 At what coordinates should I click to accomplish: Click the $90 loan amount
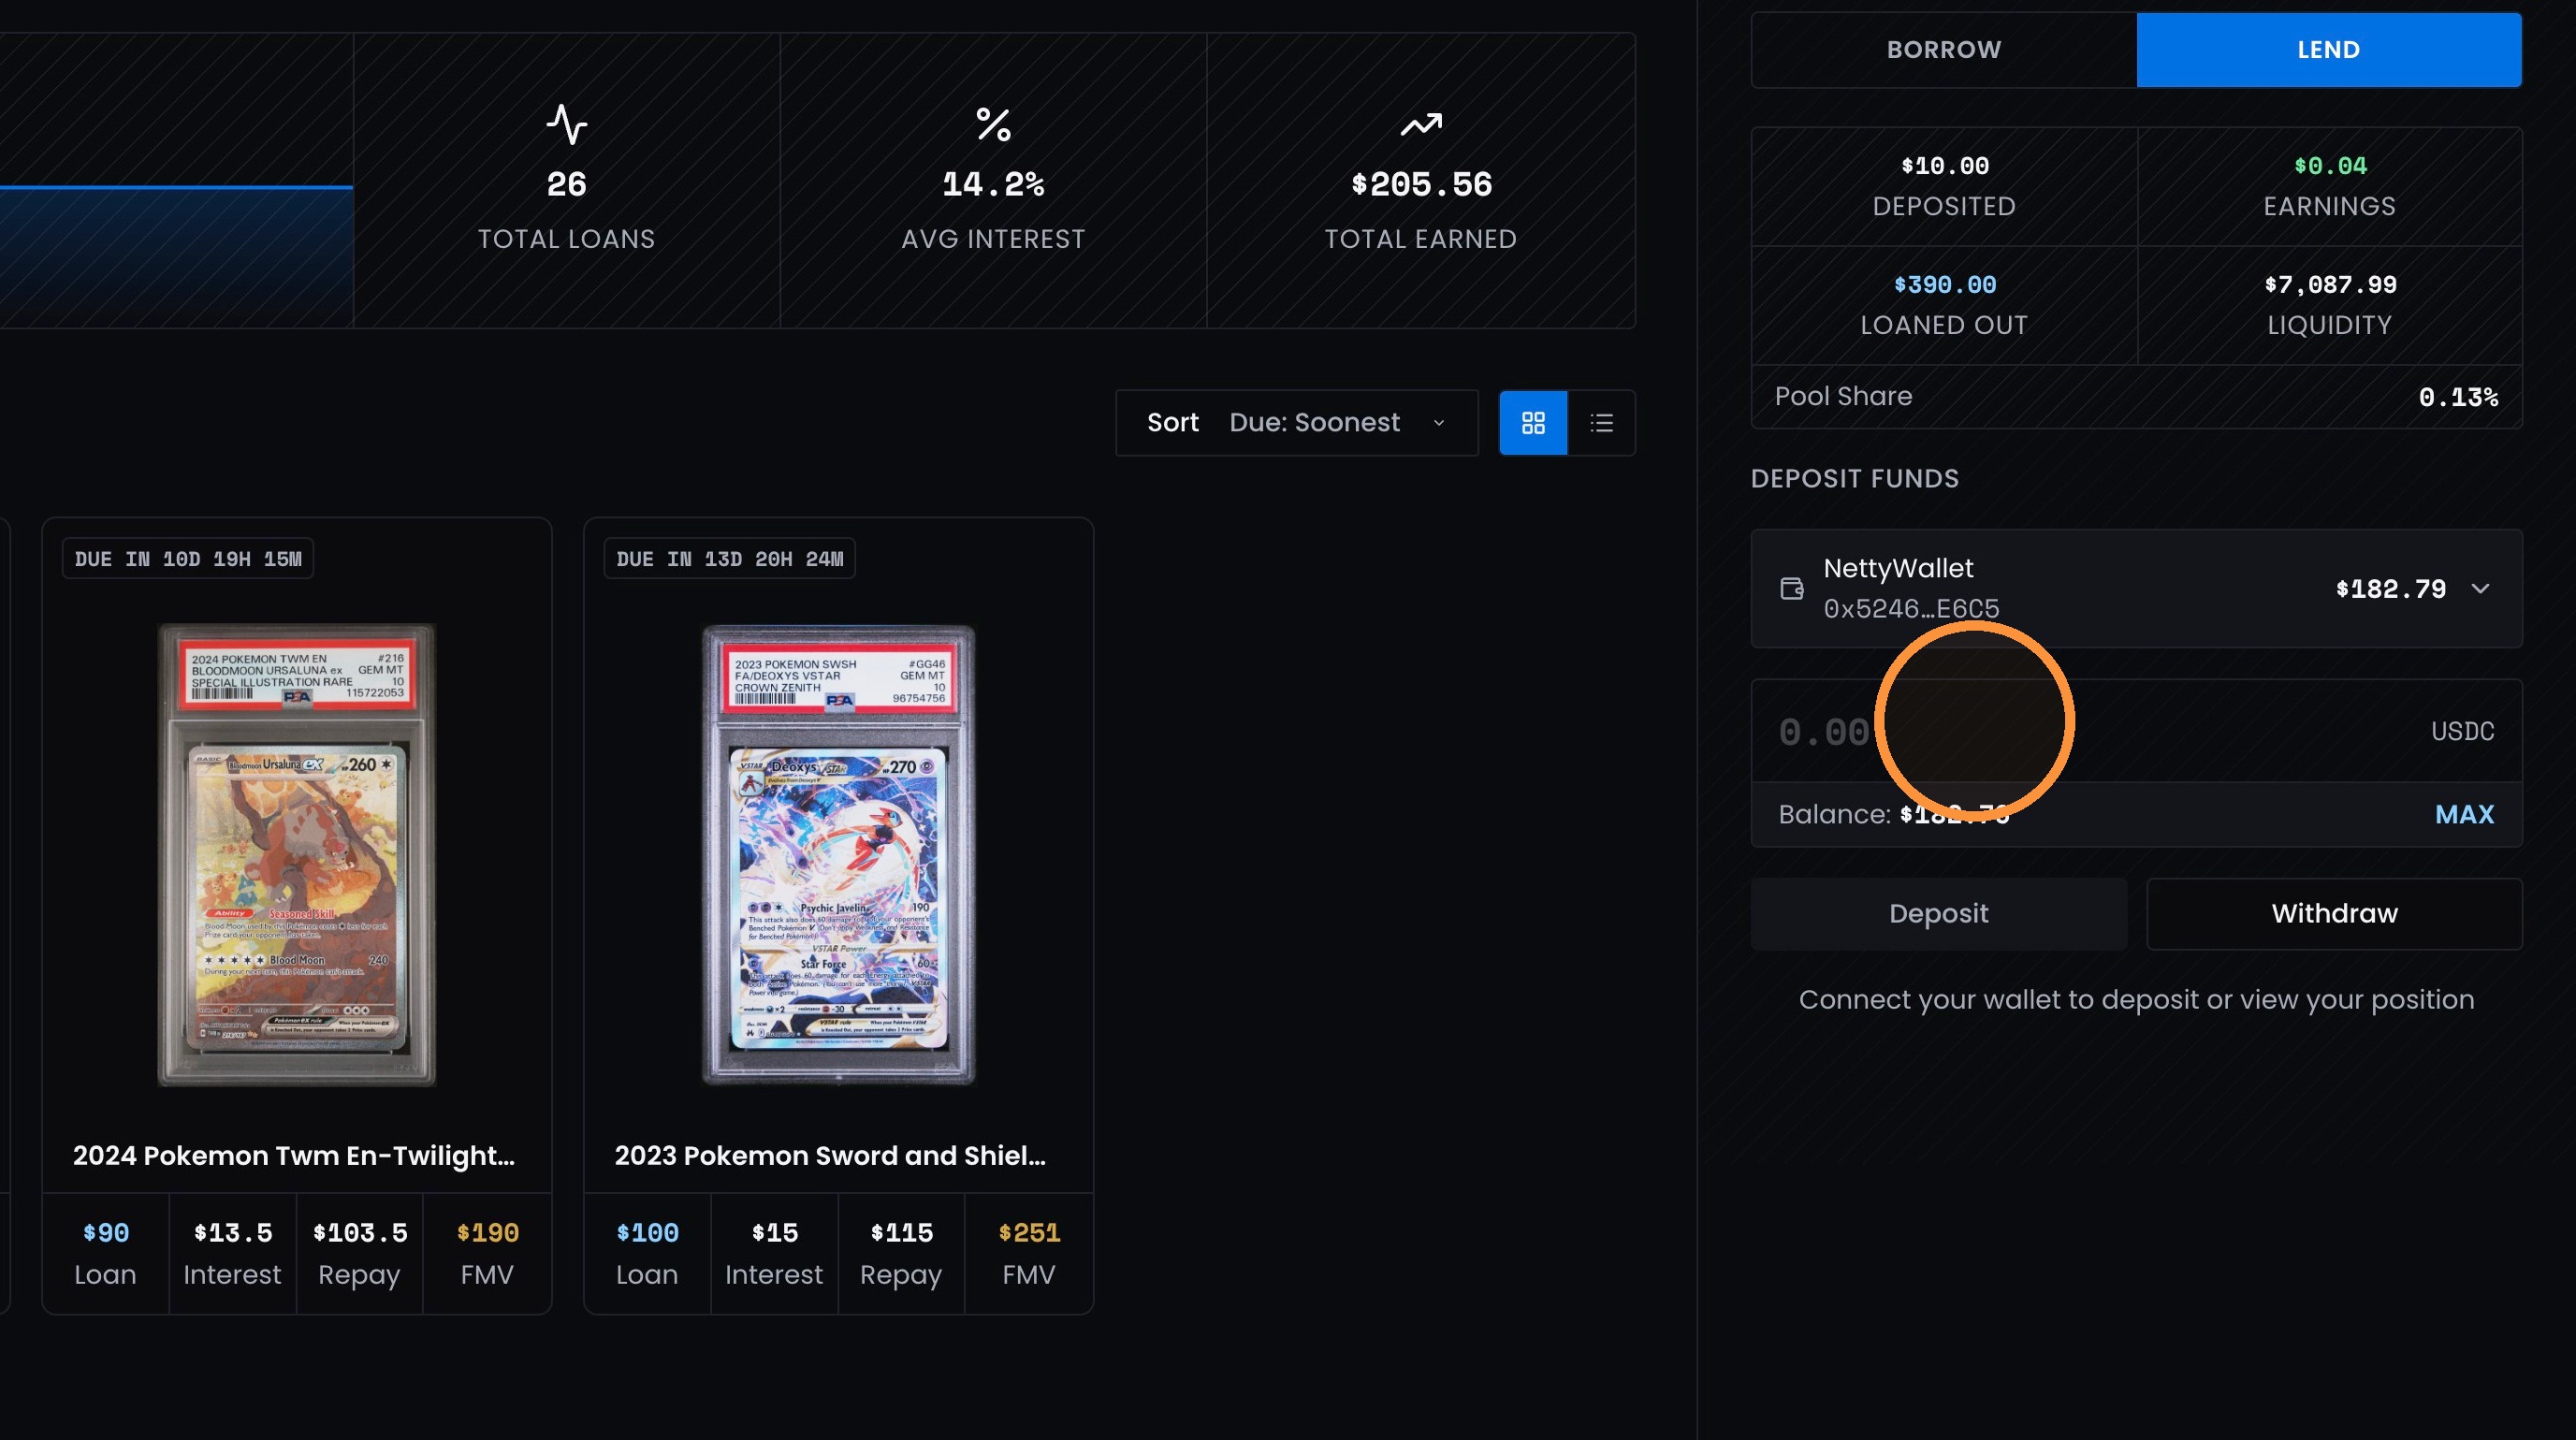[x=106, y=1233]
